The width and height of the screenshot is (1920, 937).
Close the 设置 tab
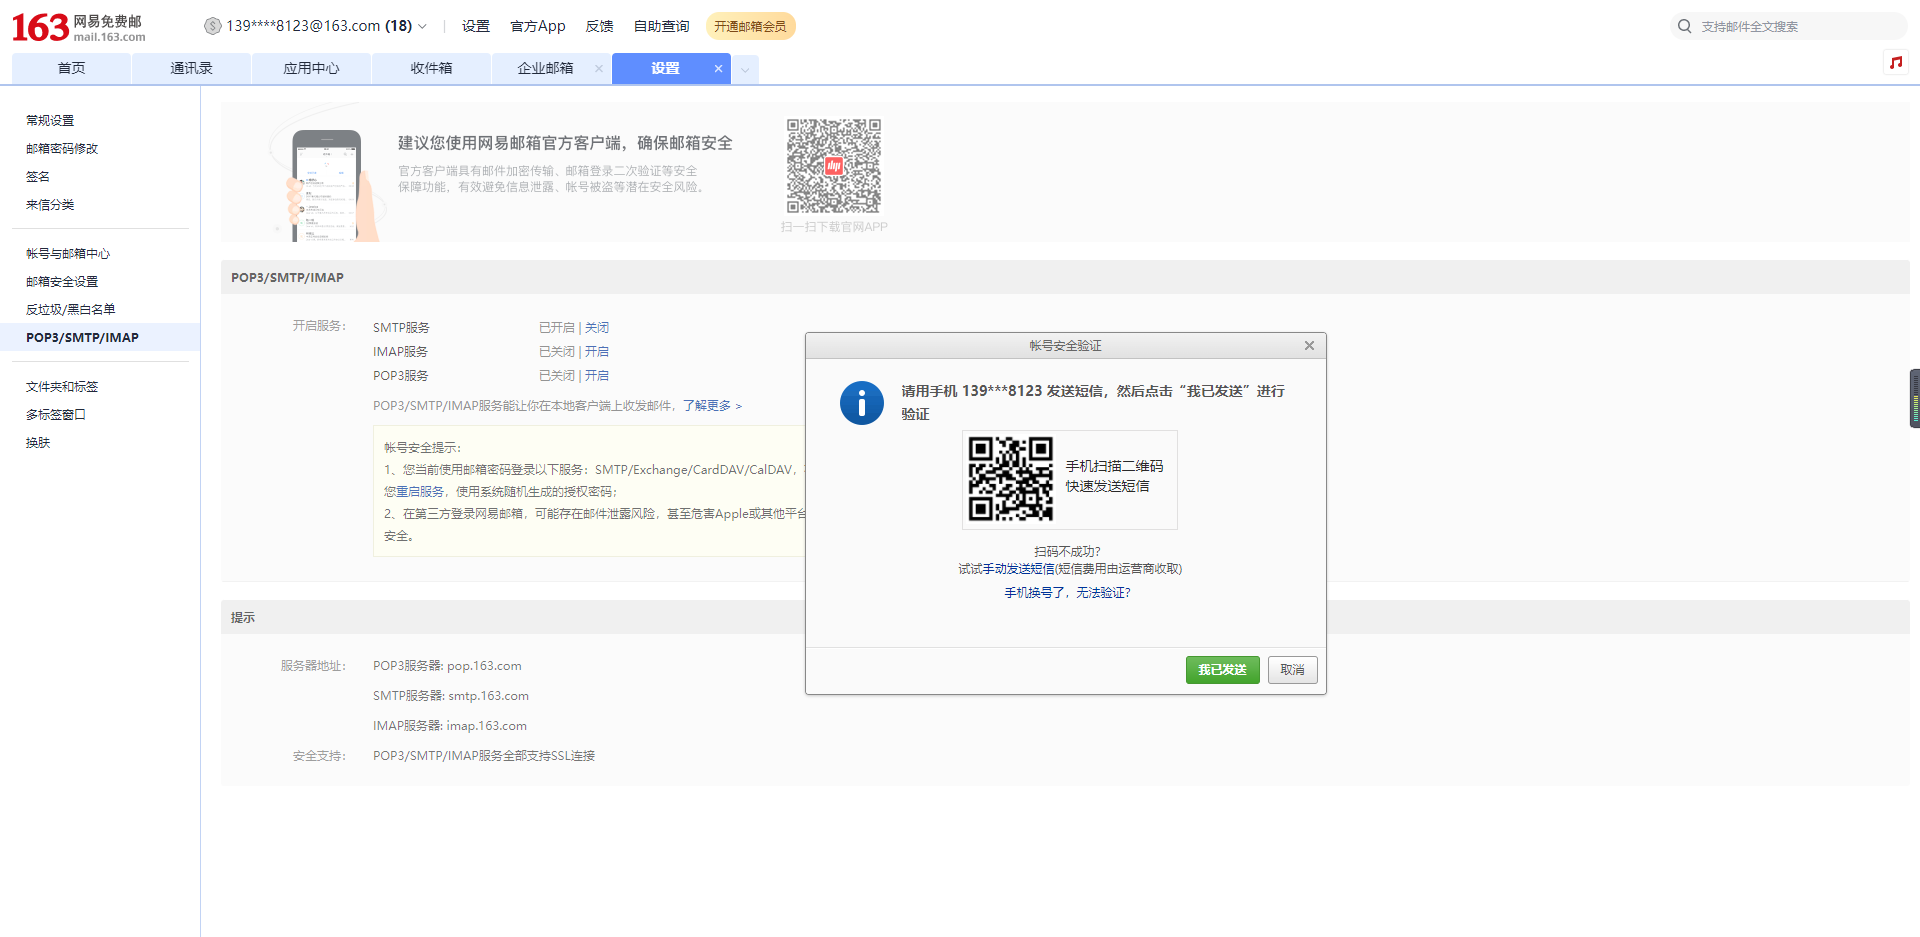click(x=718, y=69)
